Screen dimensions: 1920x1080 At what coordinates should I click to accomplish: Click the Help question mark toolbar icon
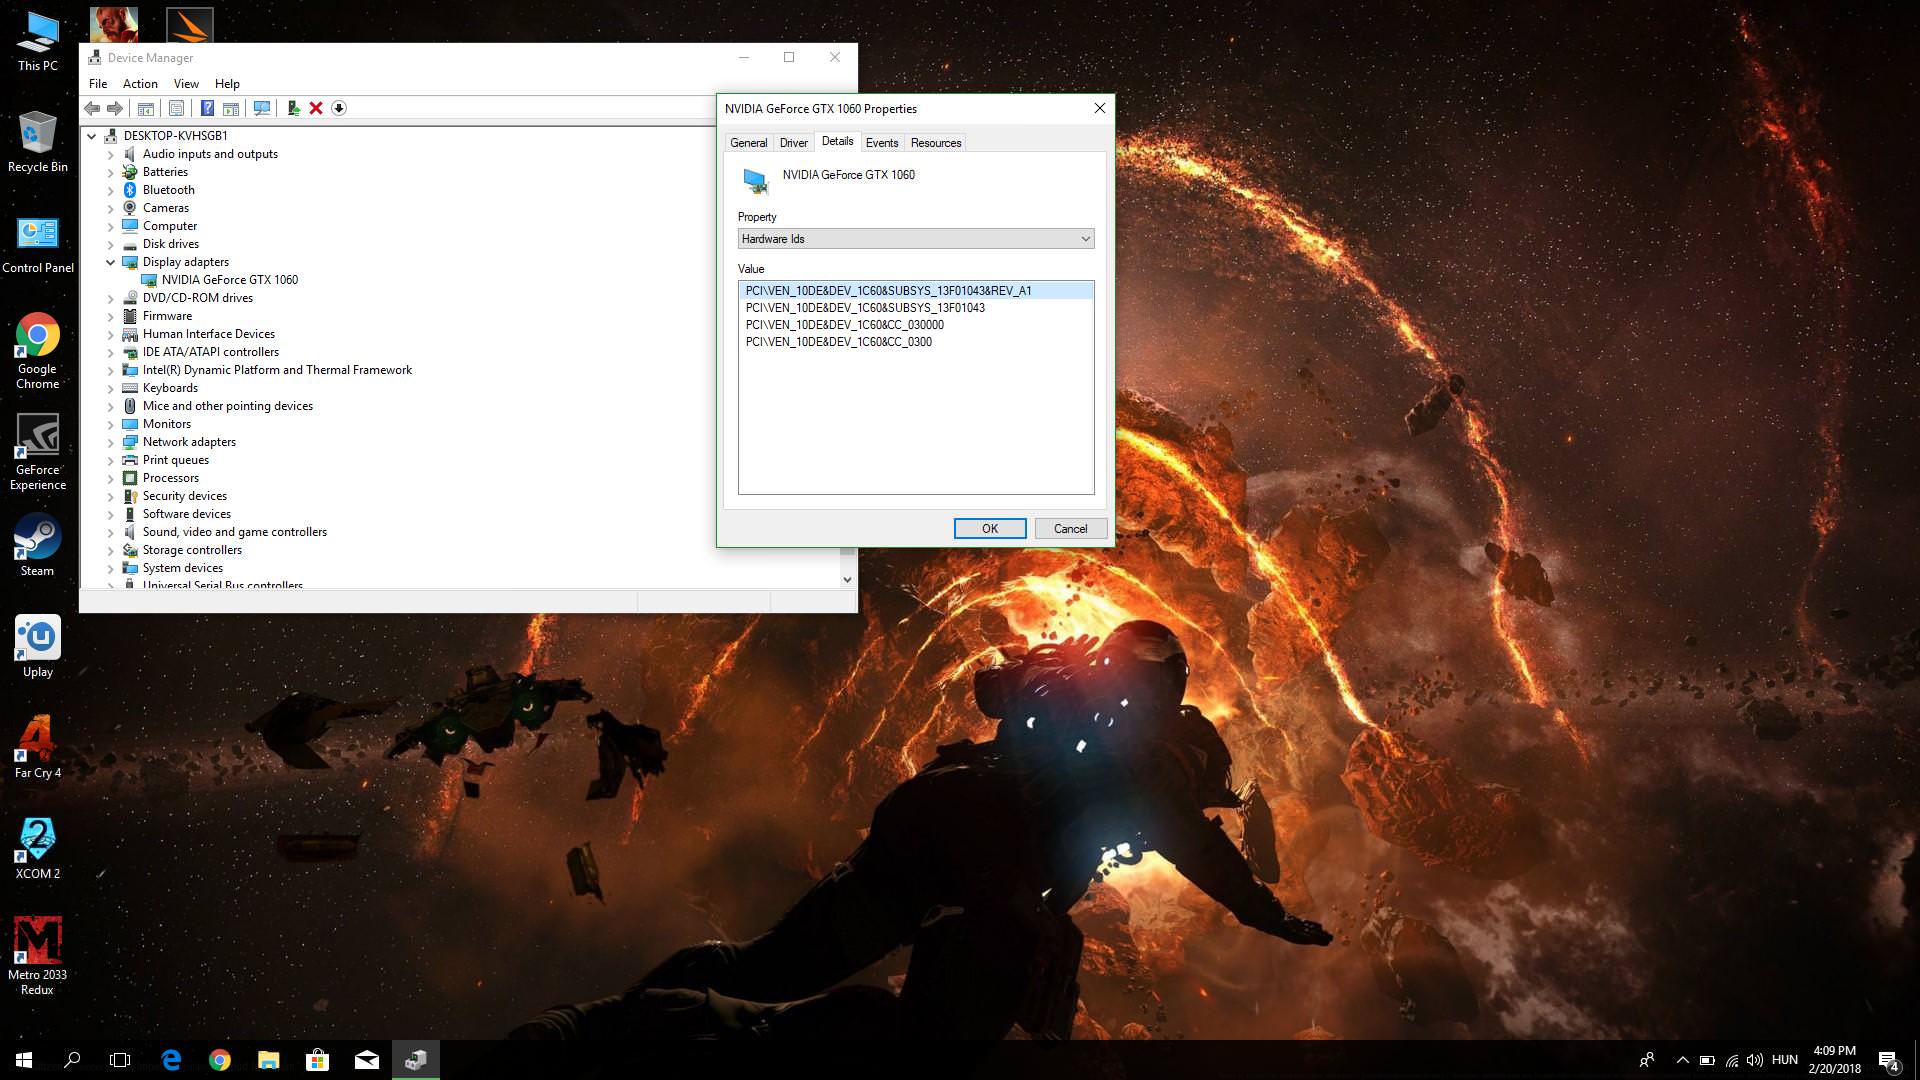point(207,108)
